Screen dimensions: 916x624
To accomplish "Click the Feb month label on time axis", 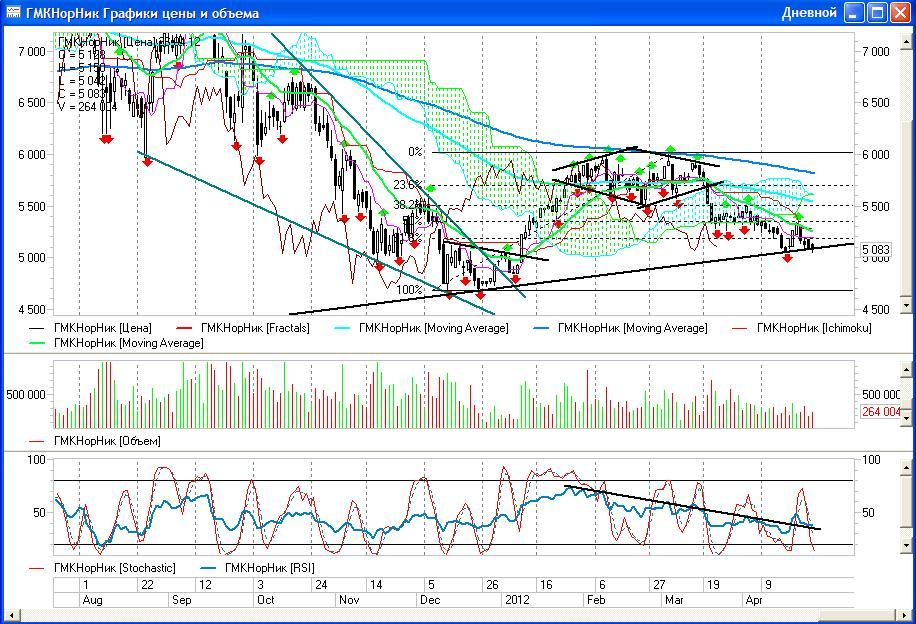I will pyautogui.click(x=596, y=599).
